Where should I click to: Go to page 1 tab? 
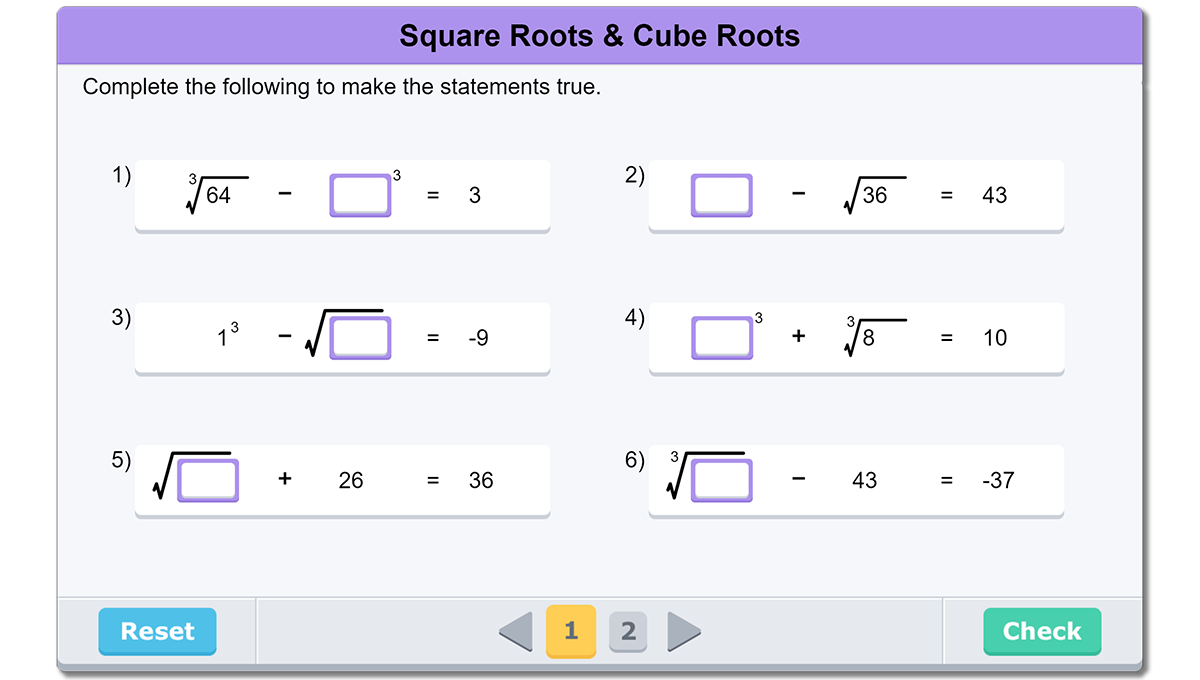click(571, 631)
